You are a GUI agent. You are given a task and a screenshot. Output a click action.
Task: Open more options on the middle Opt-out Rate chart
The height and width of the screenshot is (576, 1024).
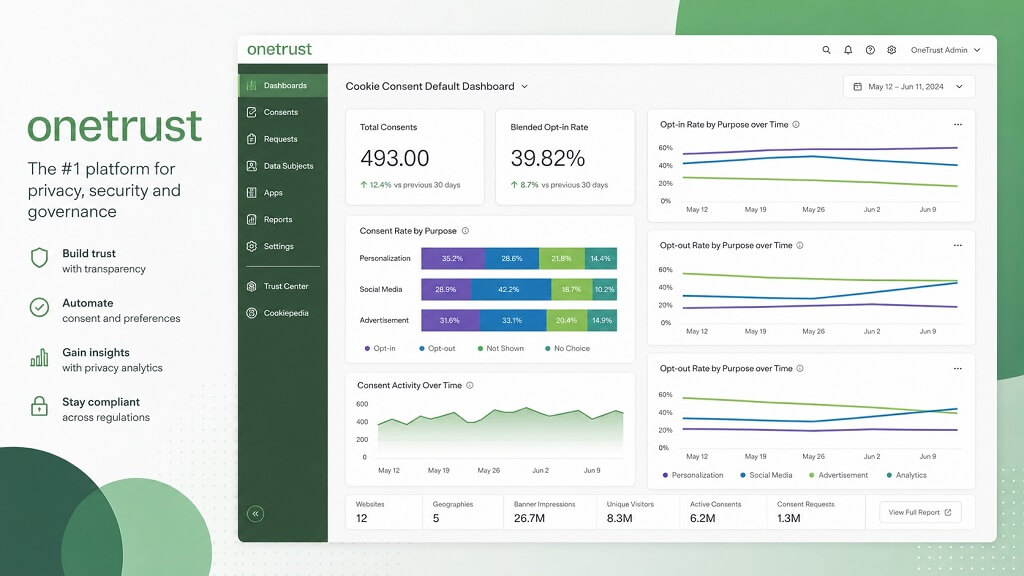click(x=957, y=246)
